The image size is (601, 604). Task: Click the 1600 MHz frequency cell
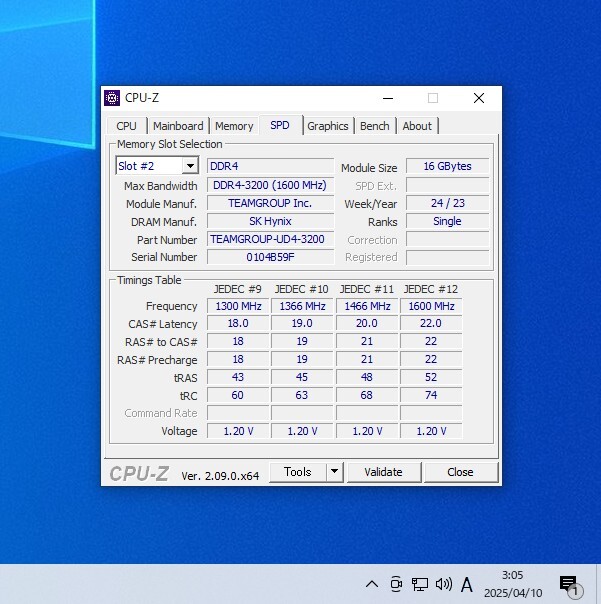[431, 306]
